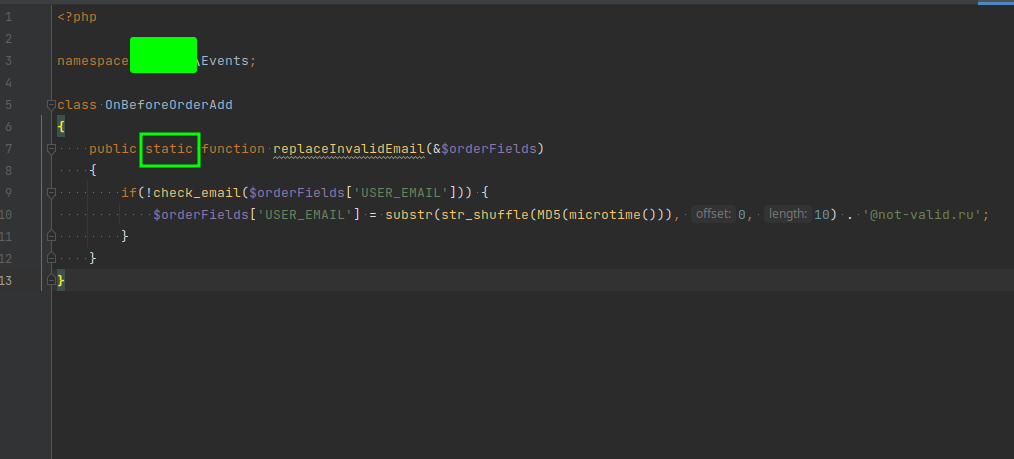Click the fold end marker on line 13
The image size is (1014, 459).
coord(51,281)
